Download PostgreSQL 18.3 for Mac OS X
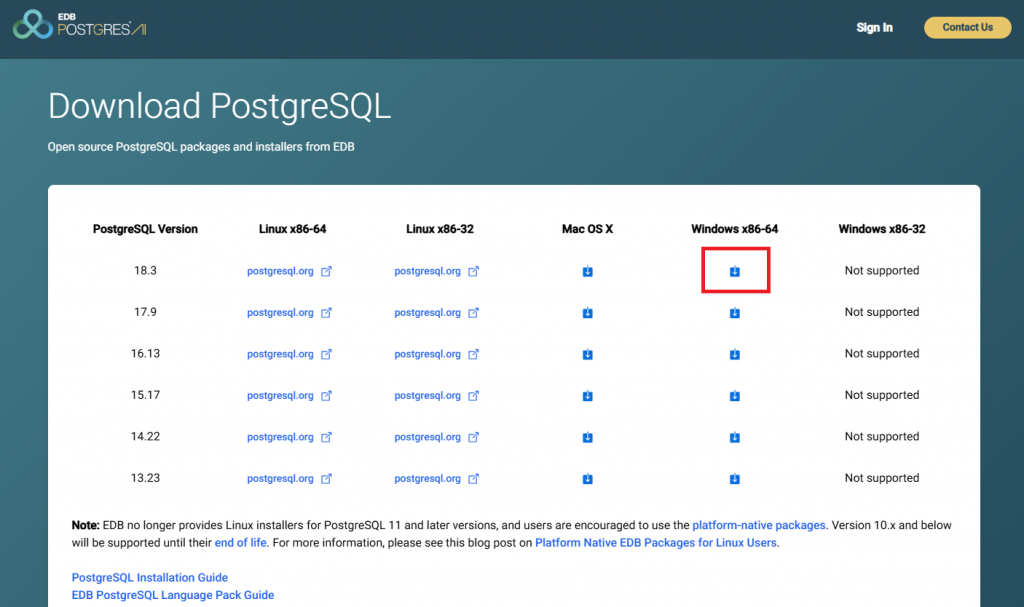1024x607 pixels. click(x=587, y=271)
